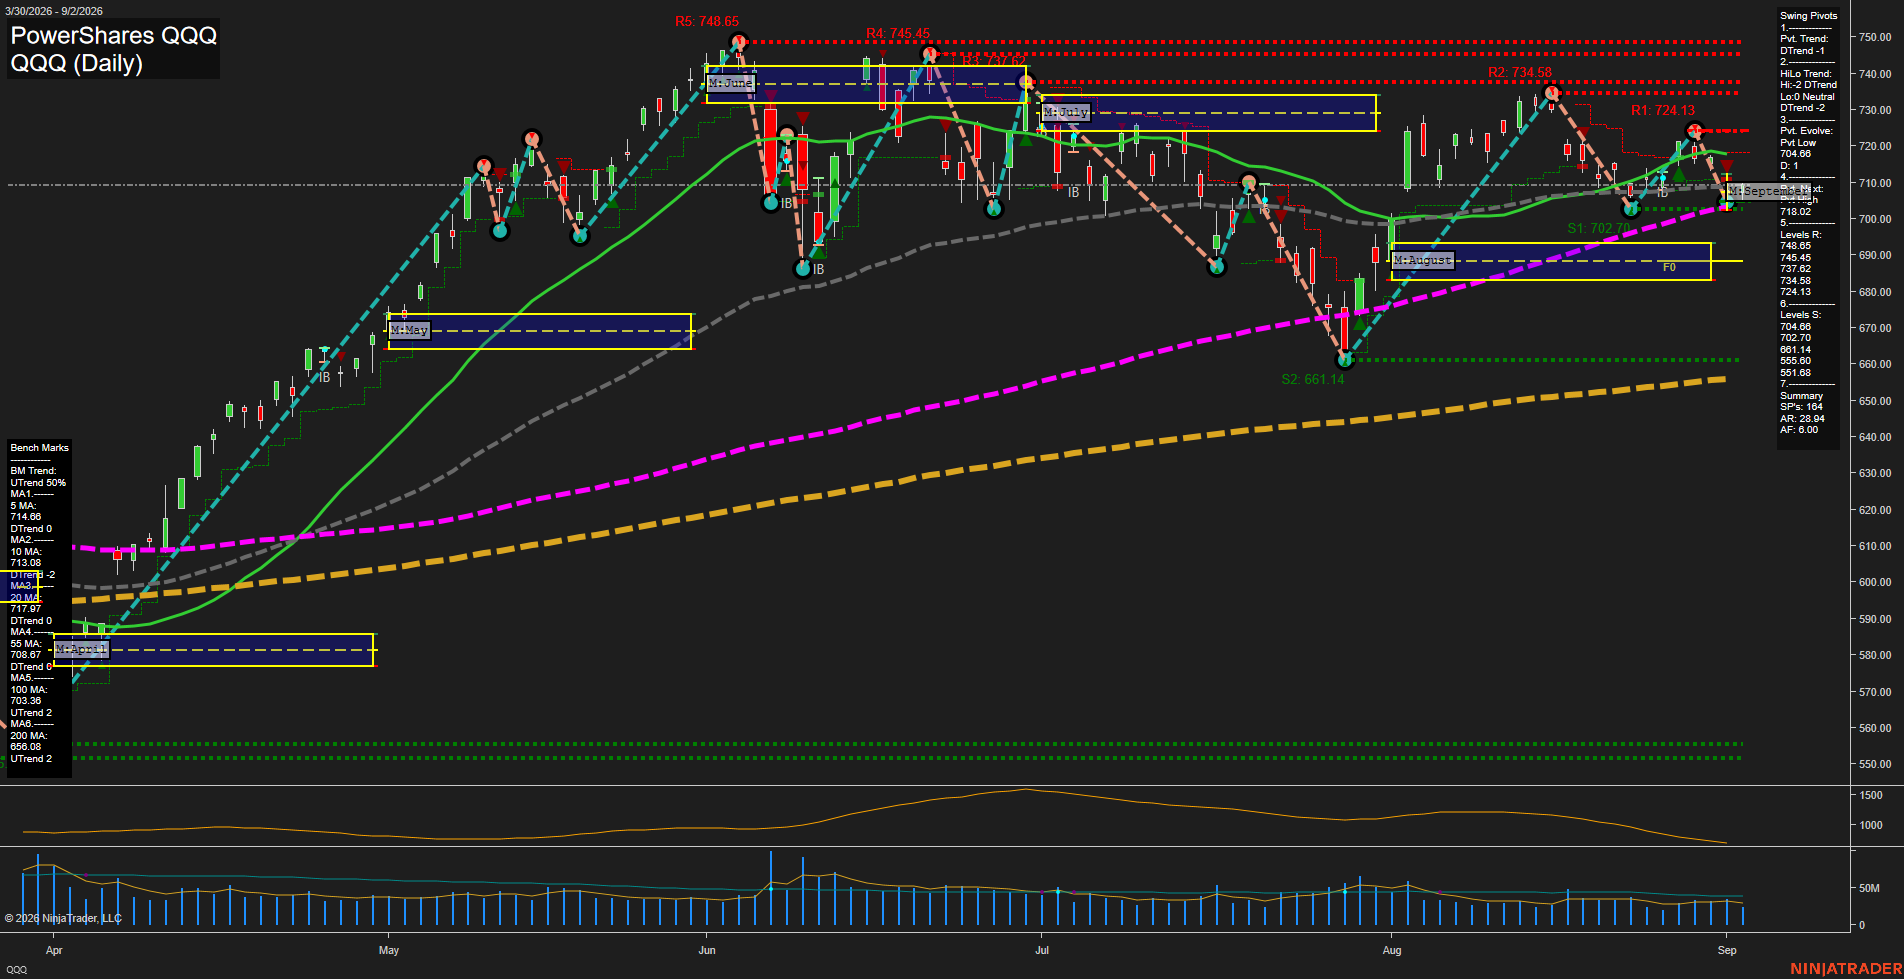This screenshot has width=1904, height=979.
Task: Select the QQQ (Daily) interval label
Action: point(77,63)
